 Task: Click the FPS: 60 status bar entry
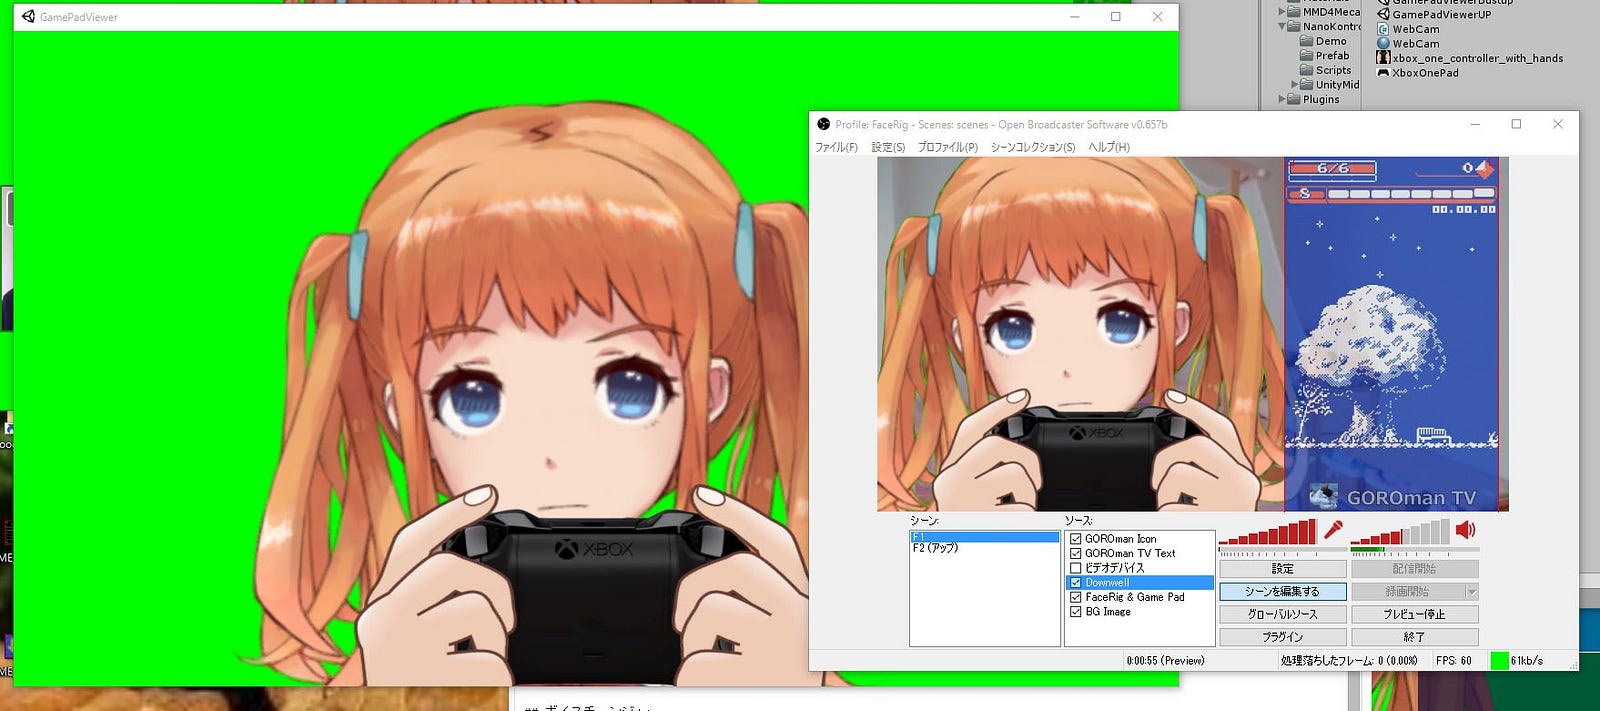(1454, 661)
